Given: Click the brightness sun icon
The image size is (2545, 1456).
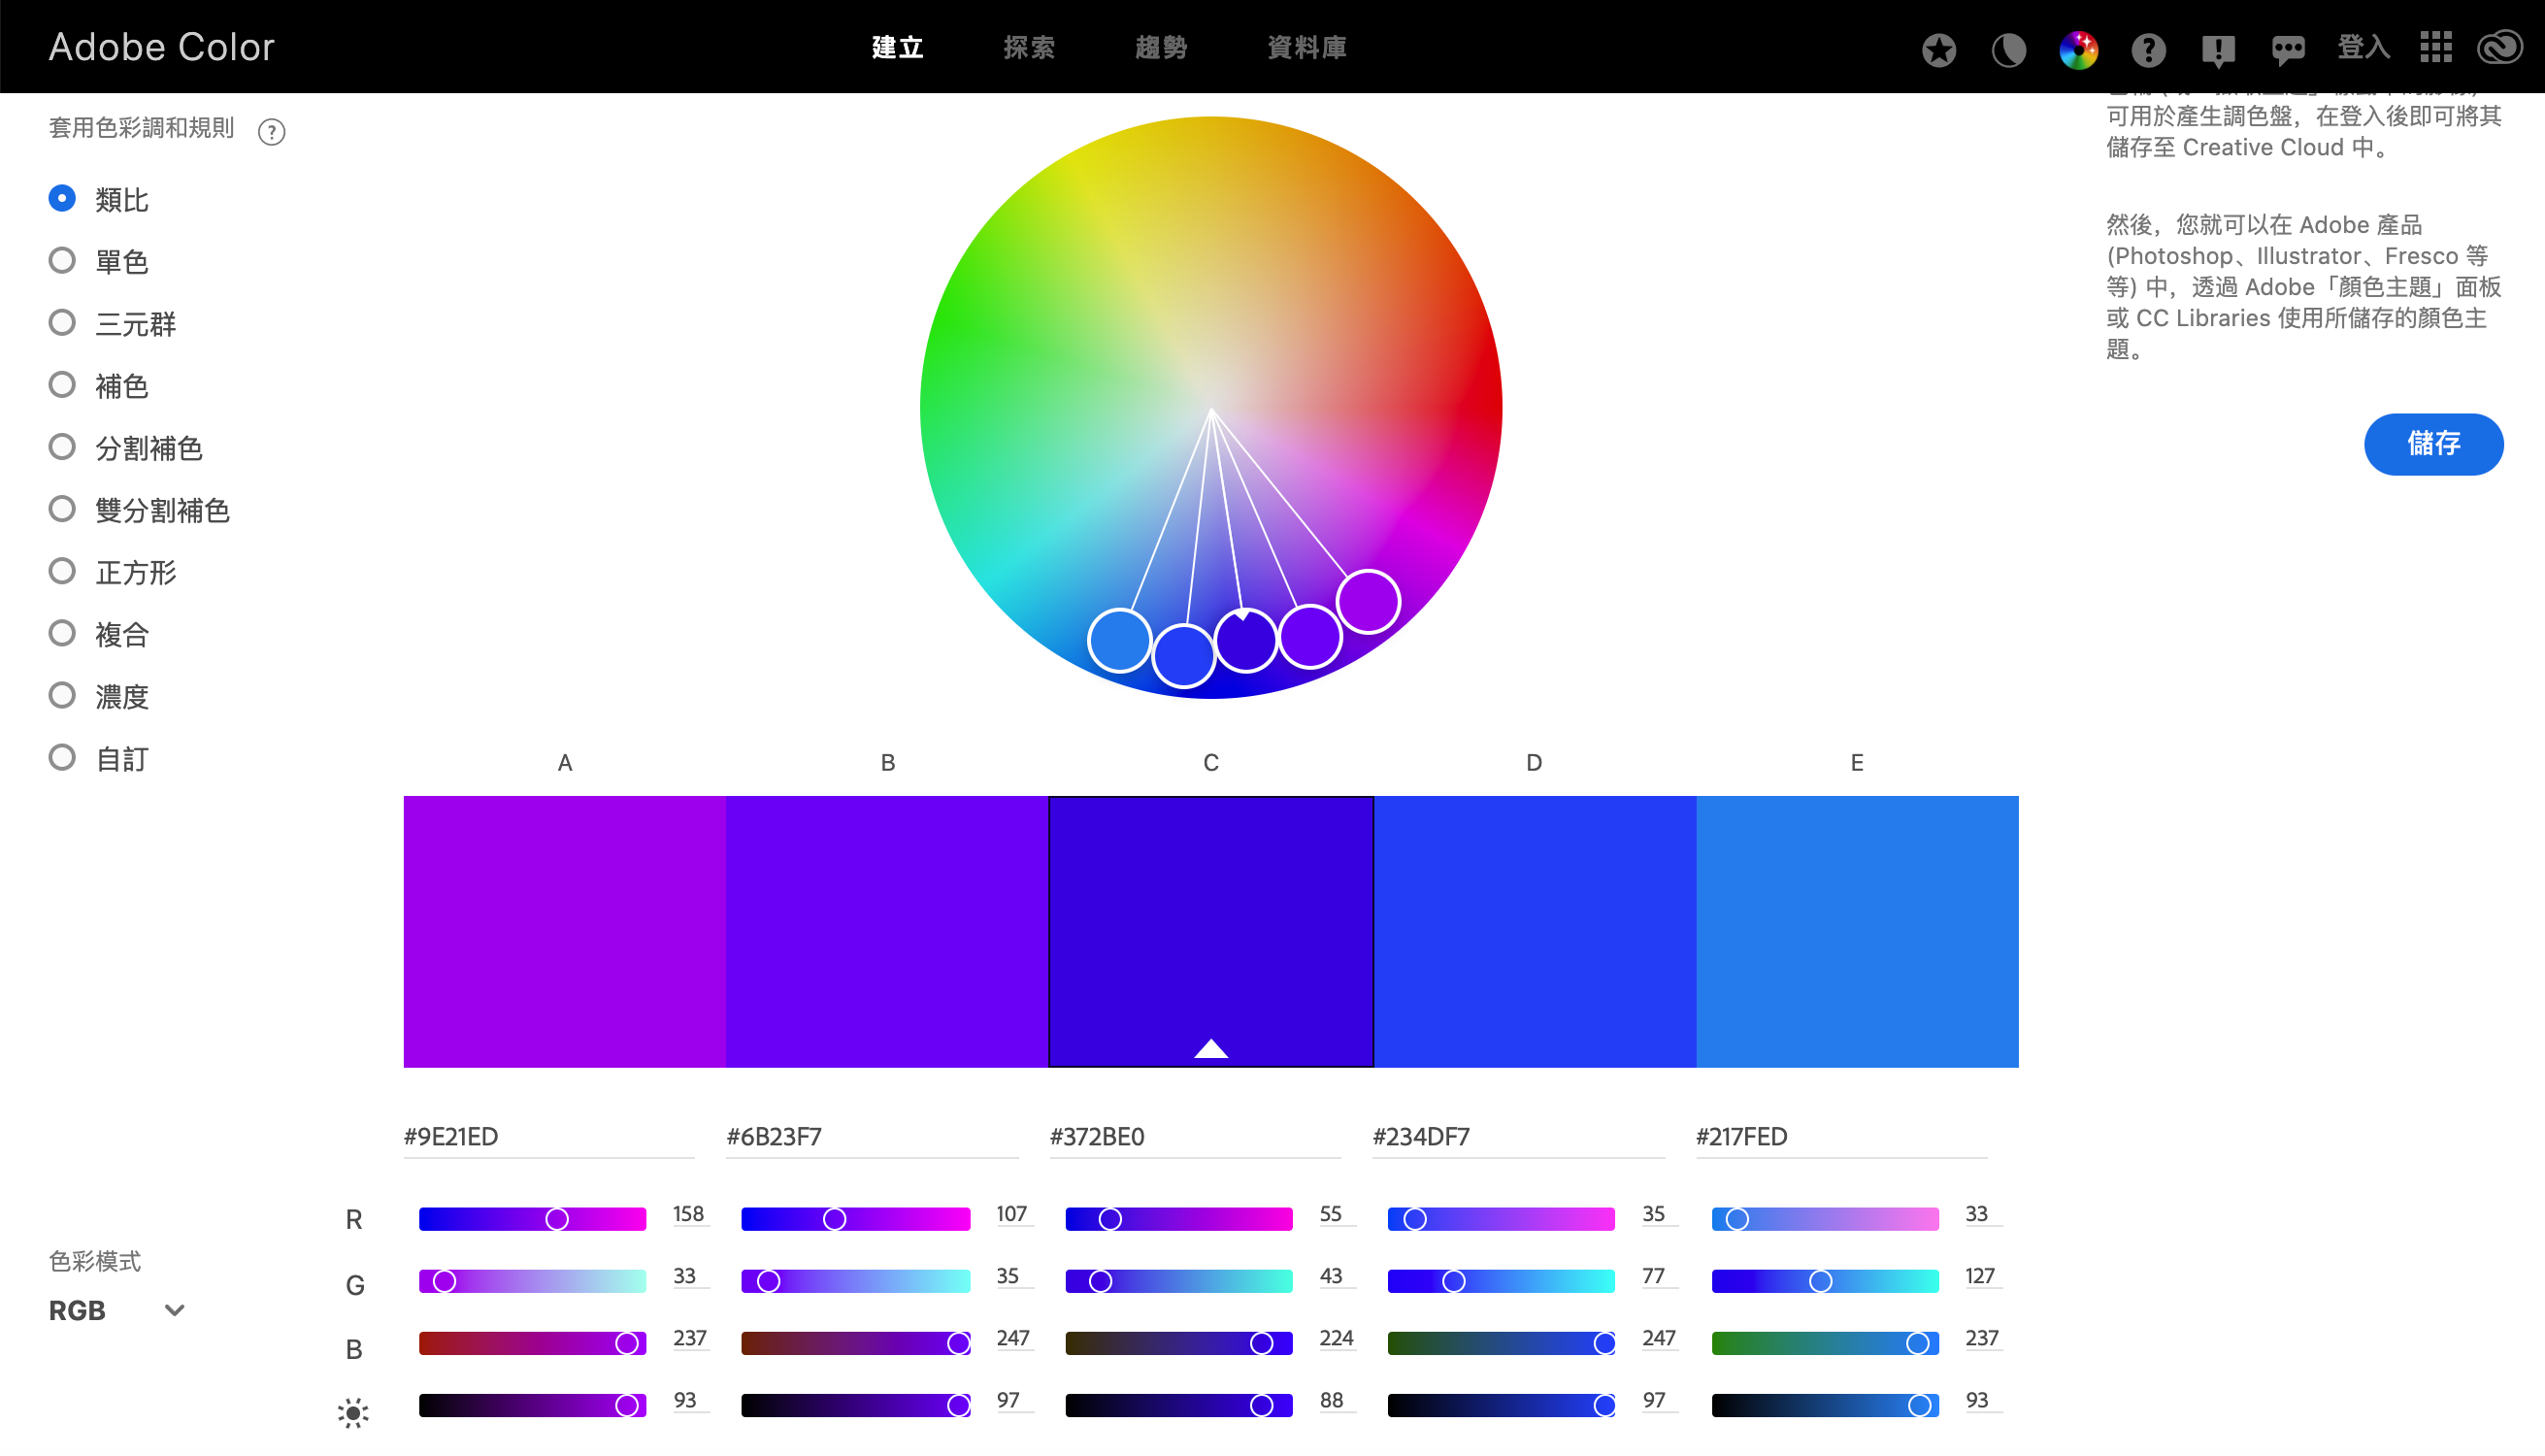Looking at the screenshot, I should (x=353, y=1412).
